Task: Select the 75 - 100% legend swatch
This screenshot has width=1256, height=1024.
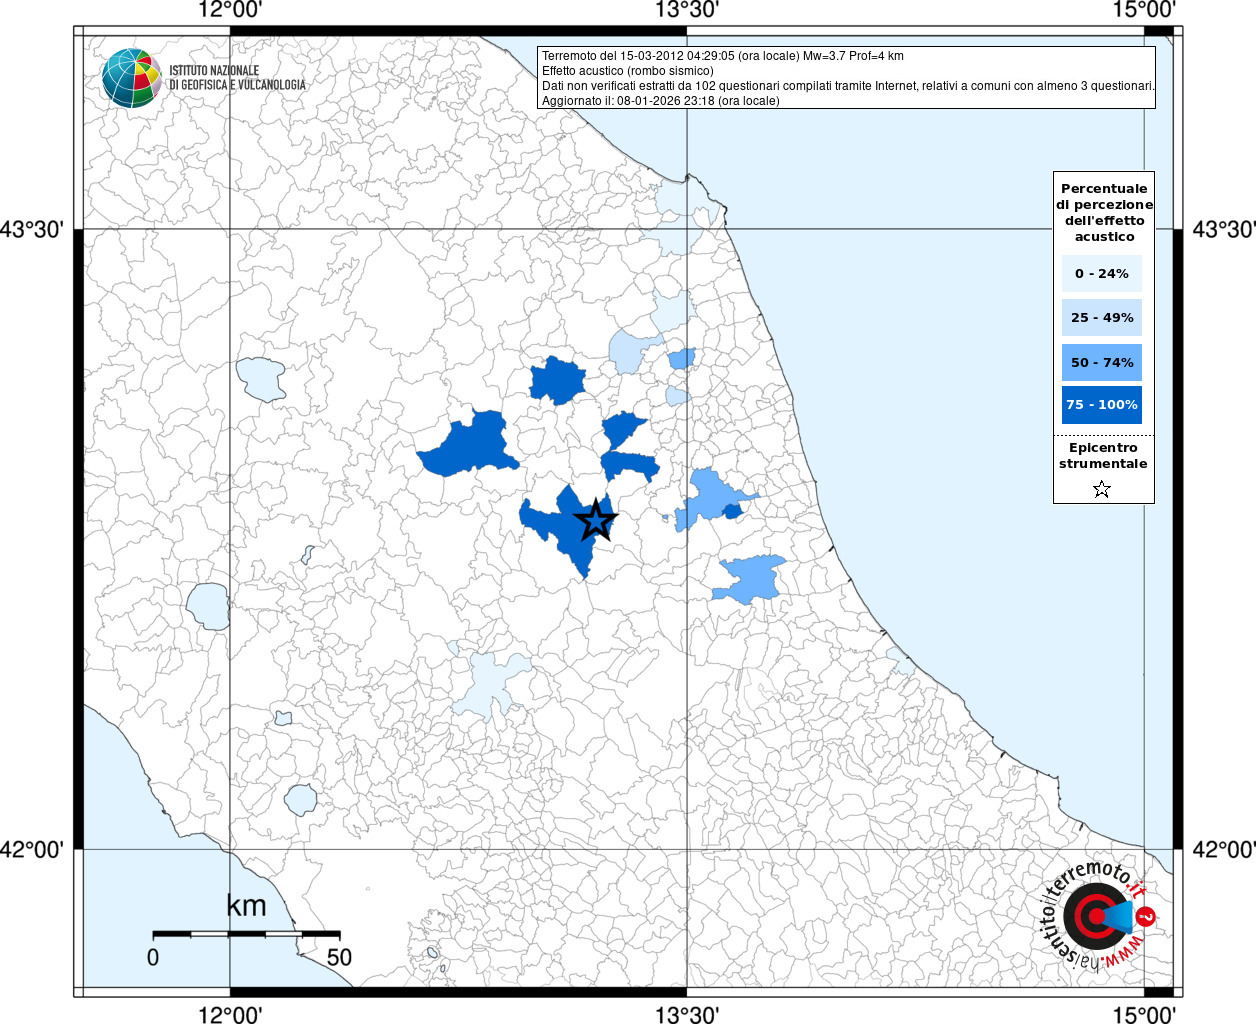Action: click(1101, 405)
